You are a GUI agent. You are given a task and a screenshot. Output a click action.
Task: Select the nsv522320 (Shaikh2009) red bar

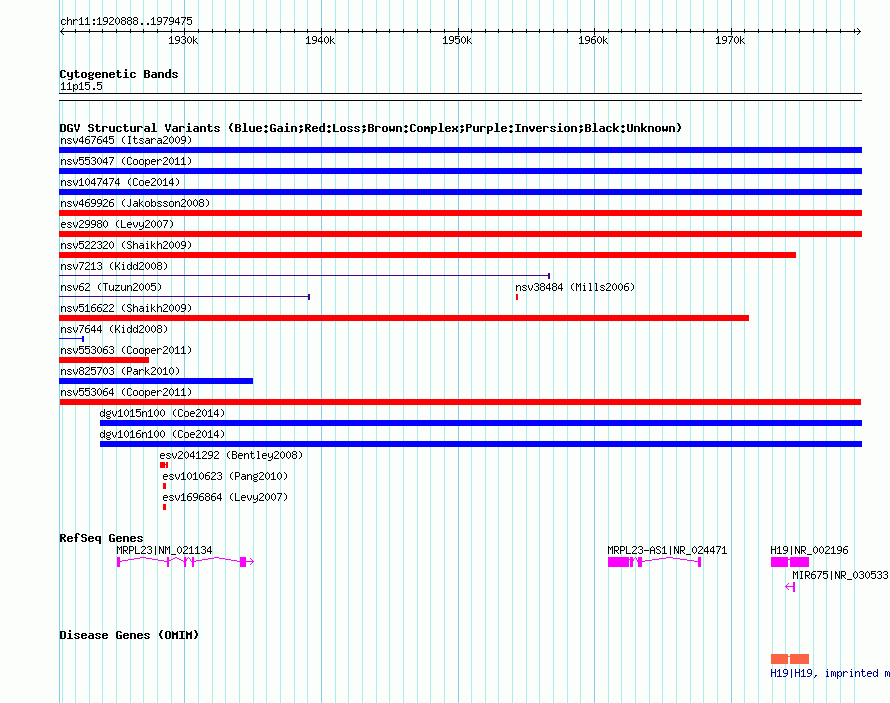tap(427, 255)
